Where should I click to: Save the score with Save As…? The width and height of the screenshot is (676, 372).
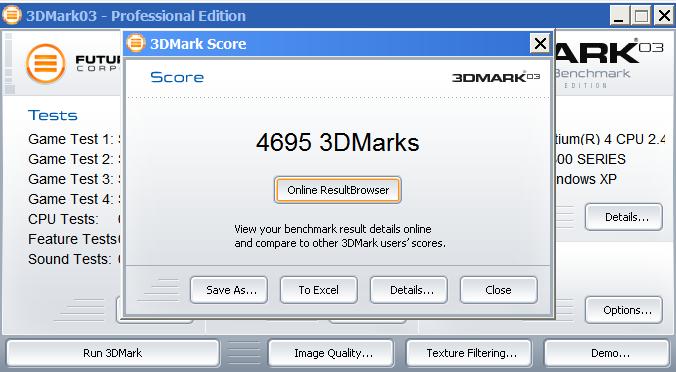pos(229,290)
